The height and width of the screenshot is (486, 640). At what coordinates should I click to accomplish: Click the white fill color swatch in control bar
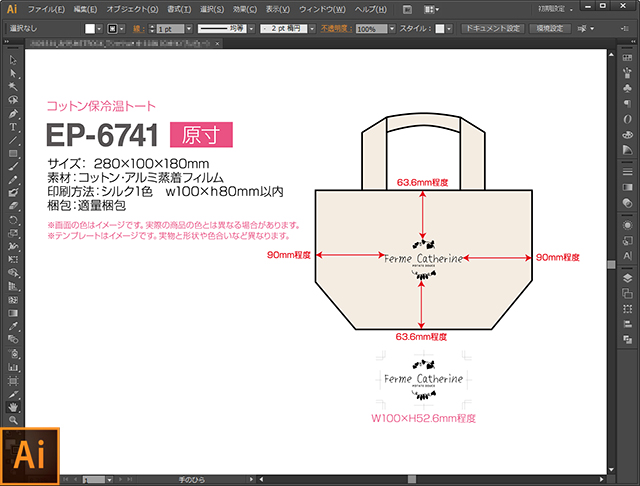click(x=90, y=29)
